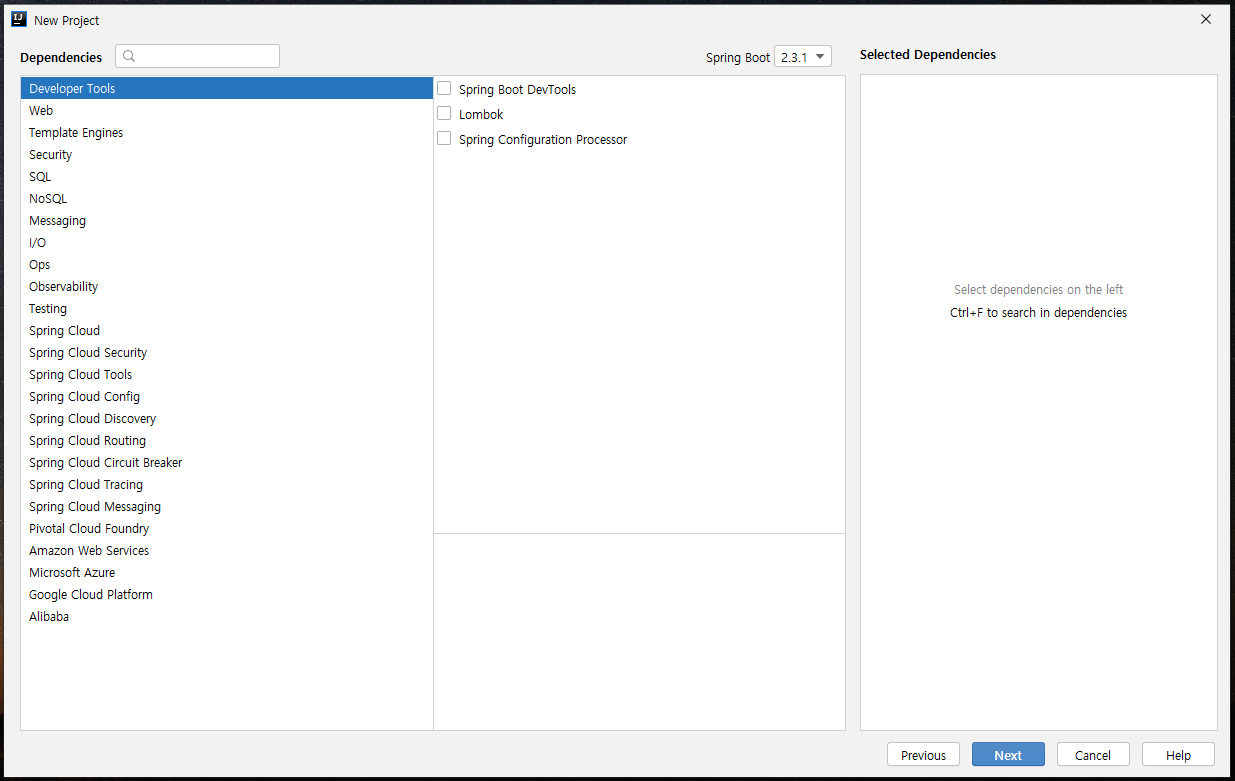This screenshot has height=781, width=1235.
Task: Select the Microsoft Azure category
Action: [x=227, y=572]
